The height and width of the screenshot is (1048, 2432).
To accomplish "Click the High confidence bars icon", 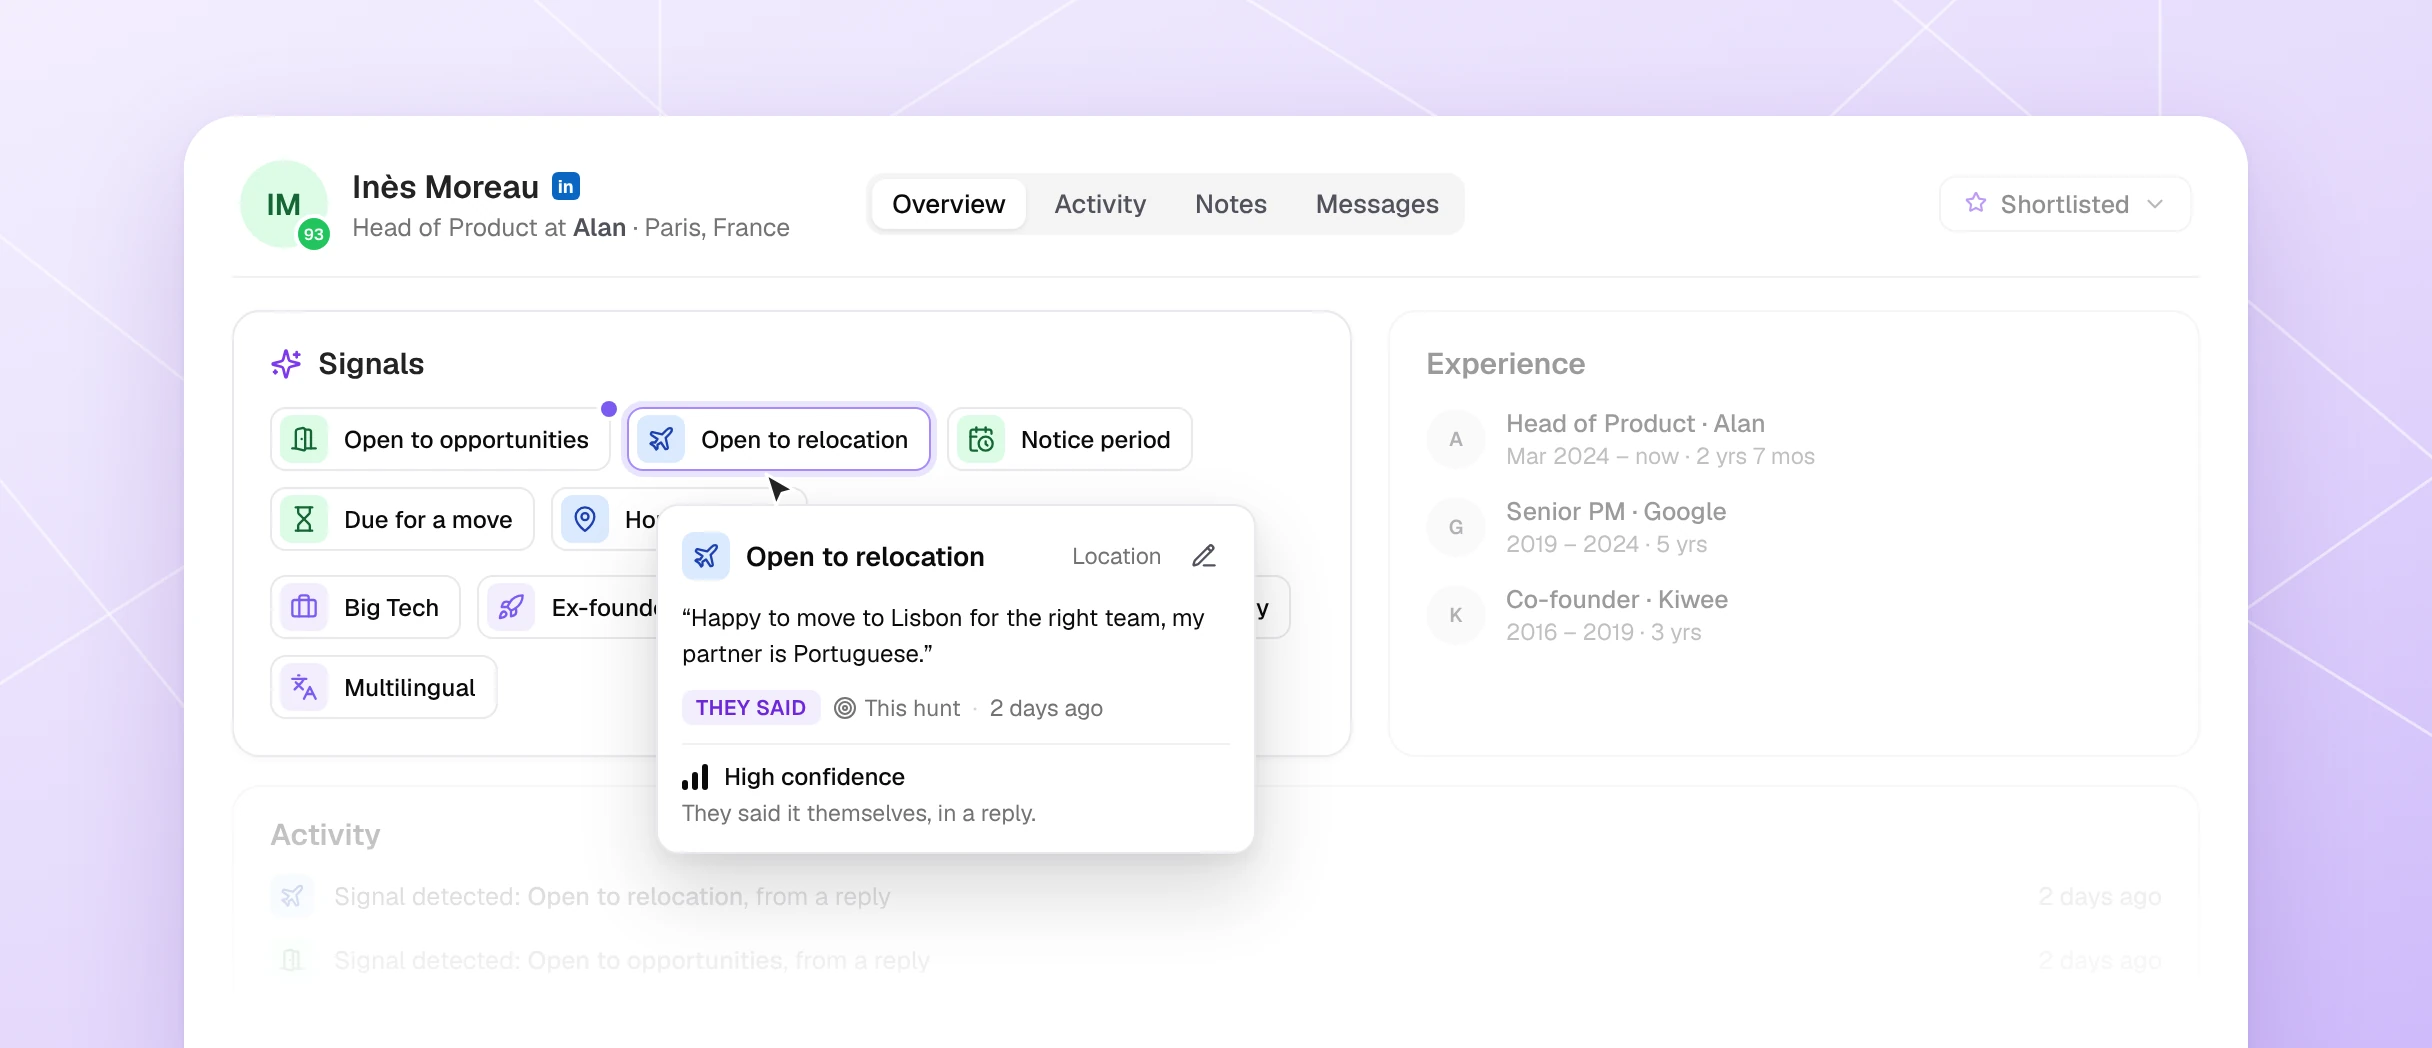I will [695, 777].
